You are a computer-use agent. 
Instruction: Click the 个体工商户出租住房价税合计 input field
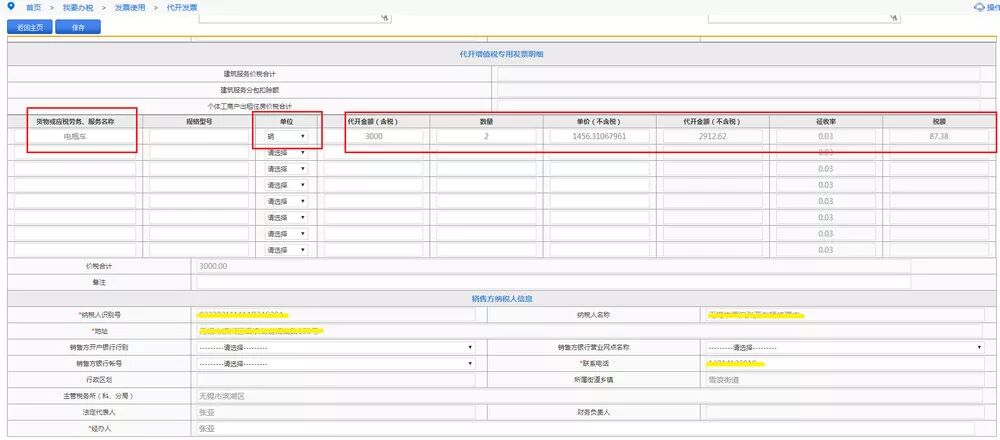[739, 106]
